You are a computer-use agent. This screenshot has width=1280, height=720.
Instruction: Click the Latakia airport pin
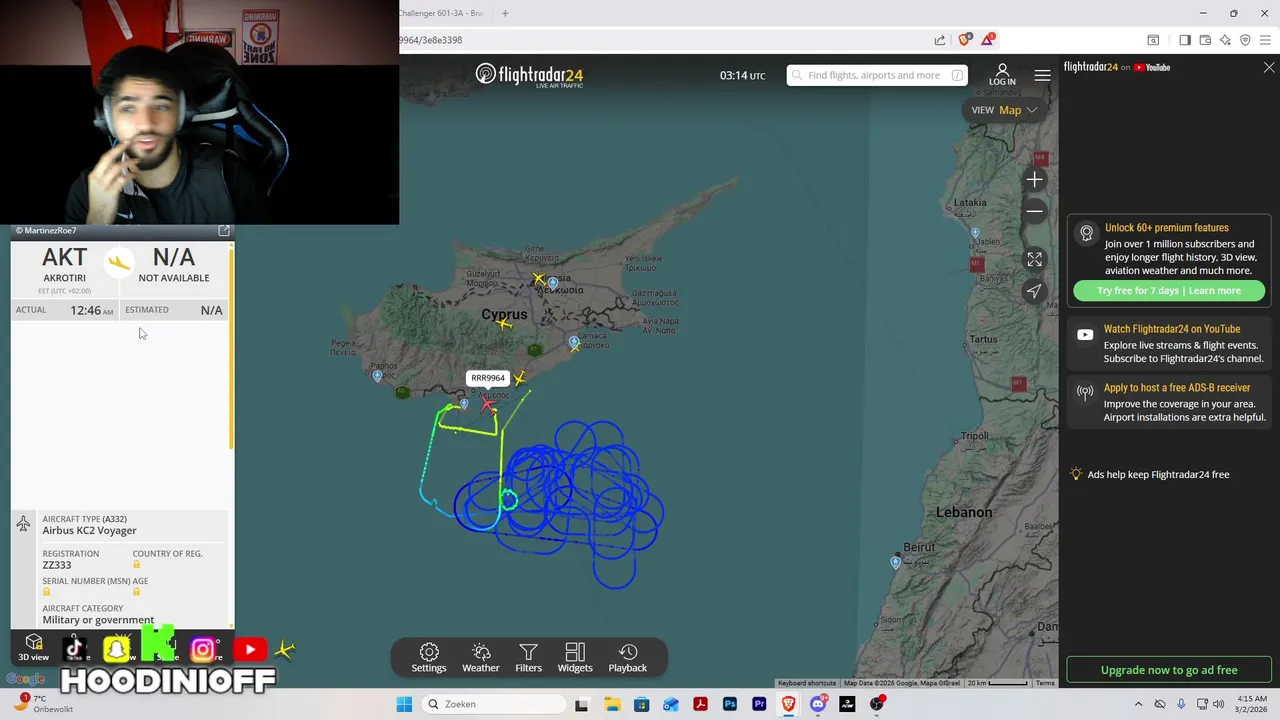975,233
